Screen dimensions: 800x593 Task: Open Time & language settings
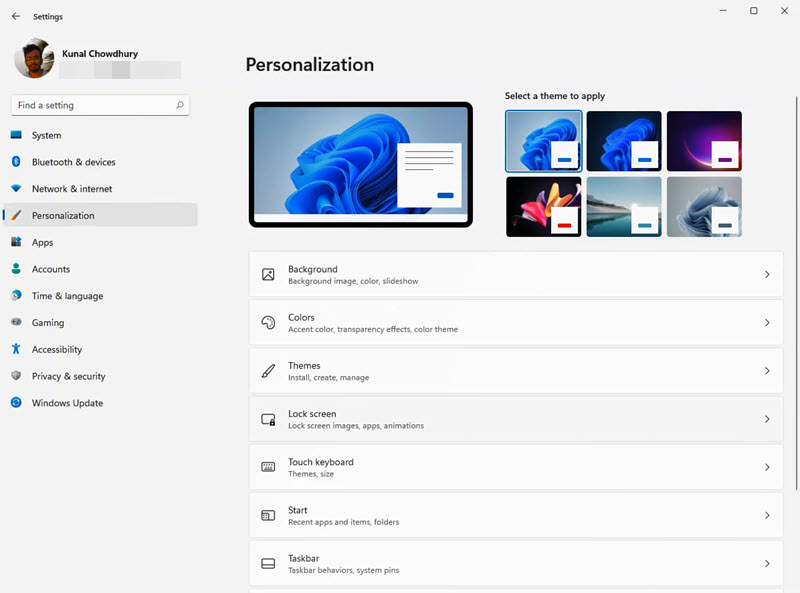(x=101, y=296)
